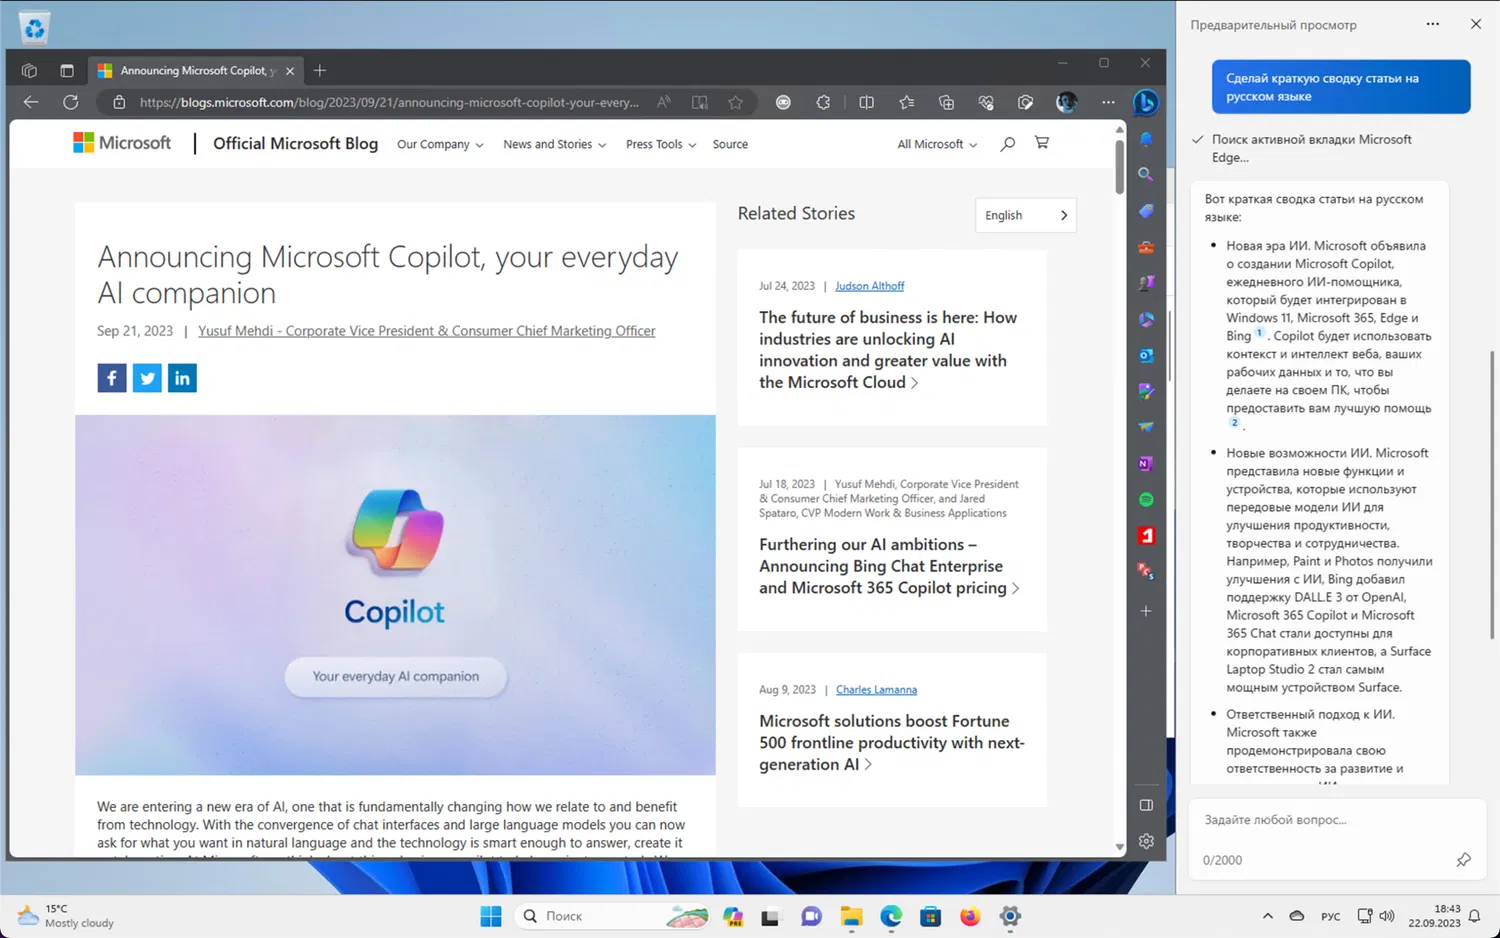Viewport: 1500px width, 938px height.
Task: Click the Official Microsoft Blog title link
Action: point(295,143)
